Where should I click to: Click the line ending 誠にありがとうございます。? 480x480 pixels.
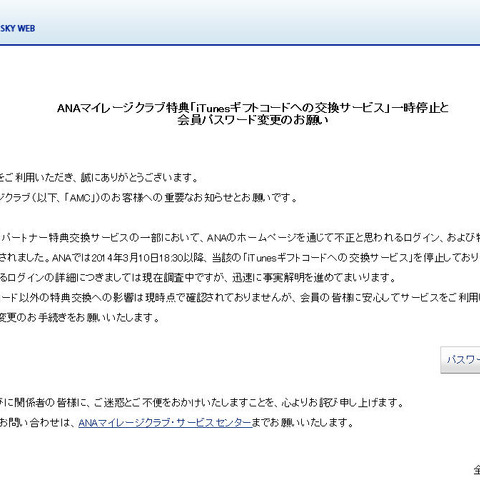[99, 178]
